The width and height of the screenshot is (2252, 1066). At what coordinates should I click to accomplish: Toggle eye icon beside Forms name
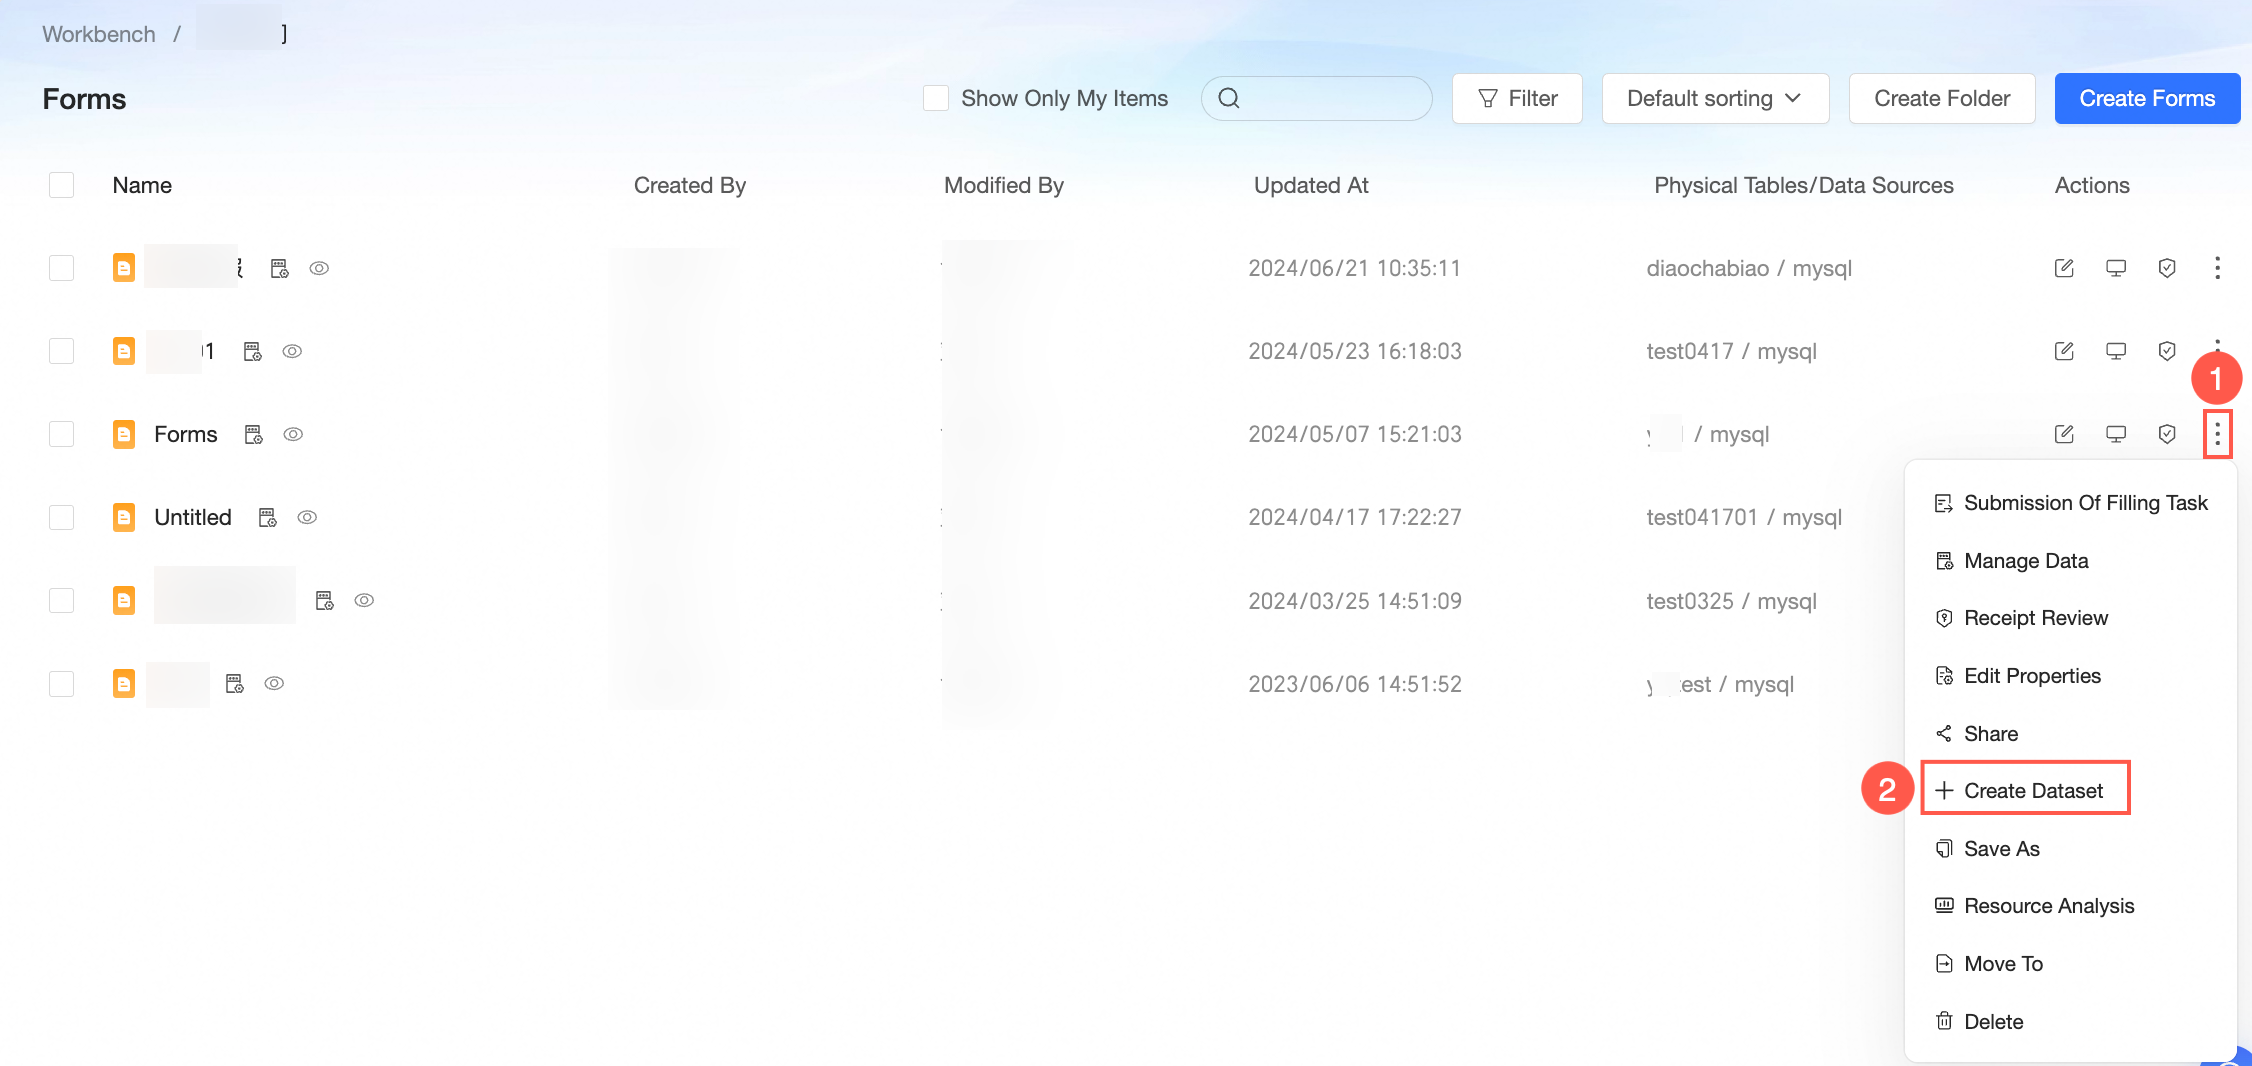pos(293,434)
